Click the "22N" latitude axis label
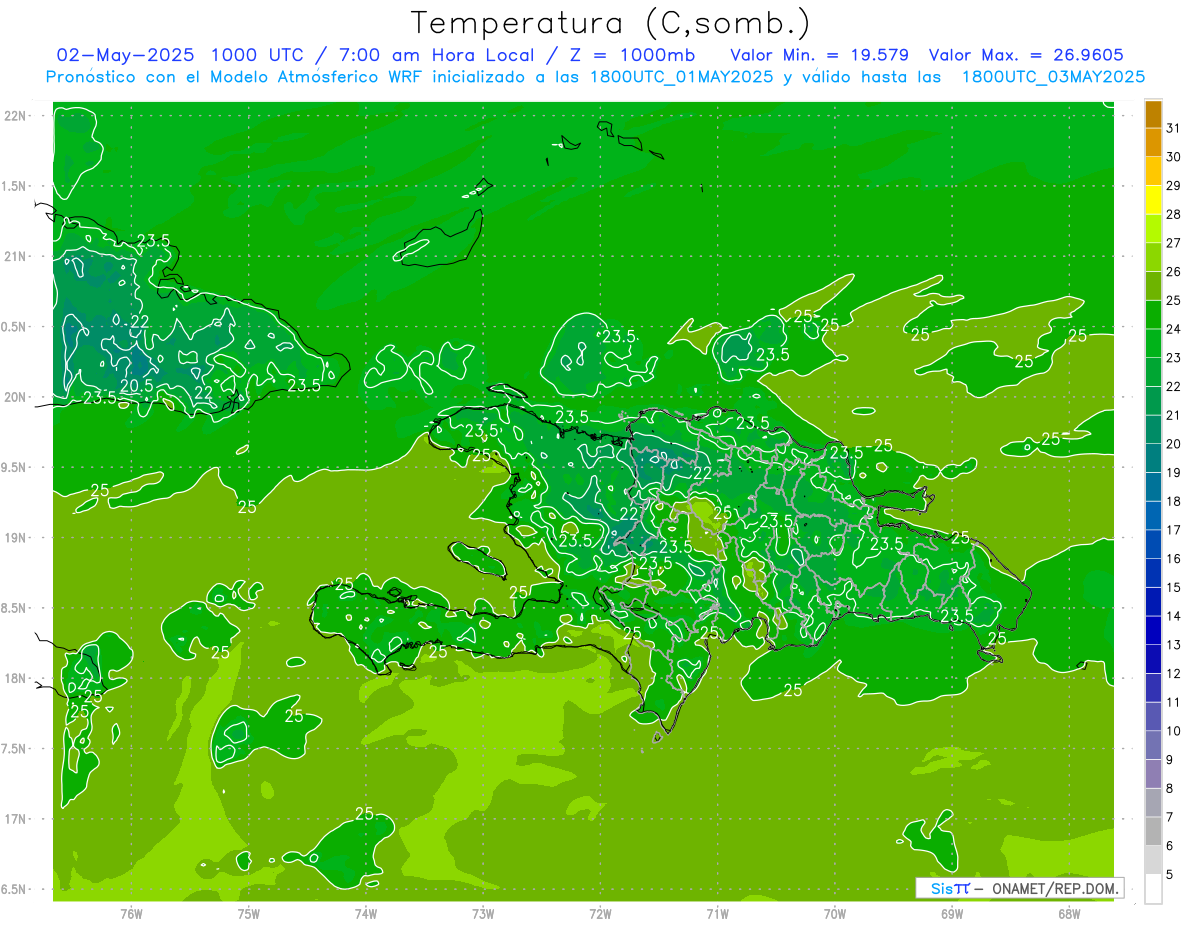Screen dimensions: 1200x927 point(15,116)
